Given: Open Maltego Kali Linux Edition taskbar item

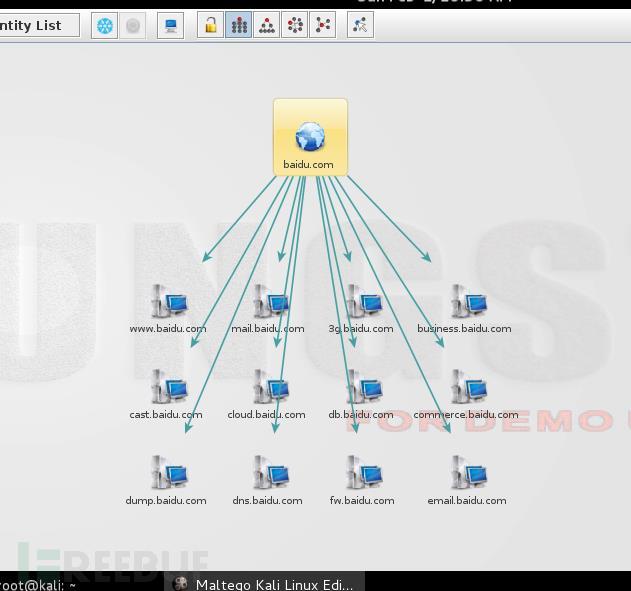Looking at the screenshot, I should pyautogui.click(x=264, y=583).
